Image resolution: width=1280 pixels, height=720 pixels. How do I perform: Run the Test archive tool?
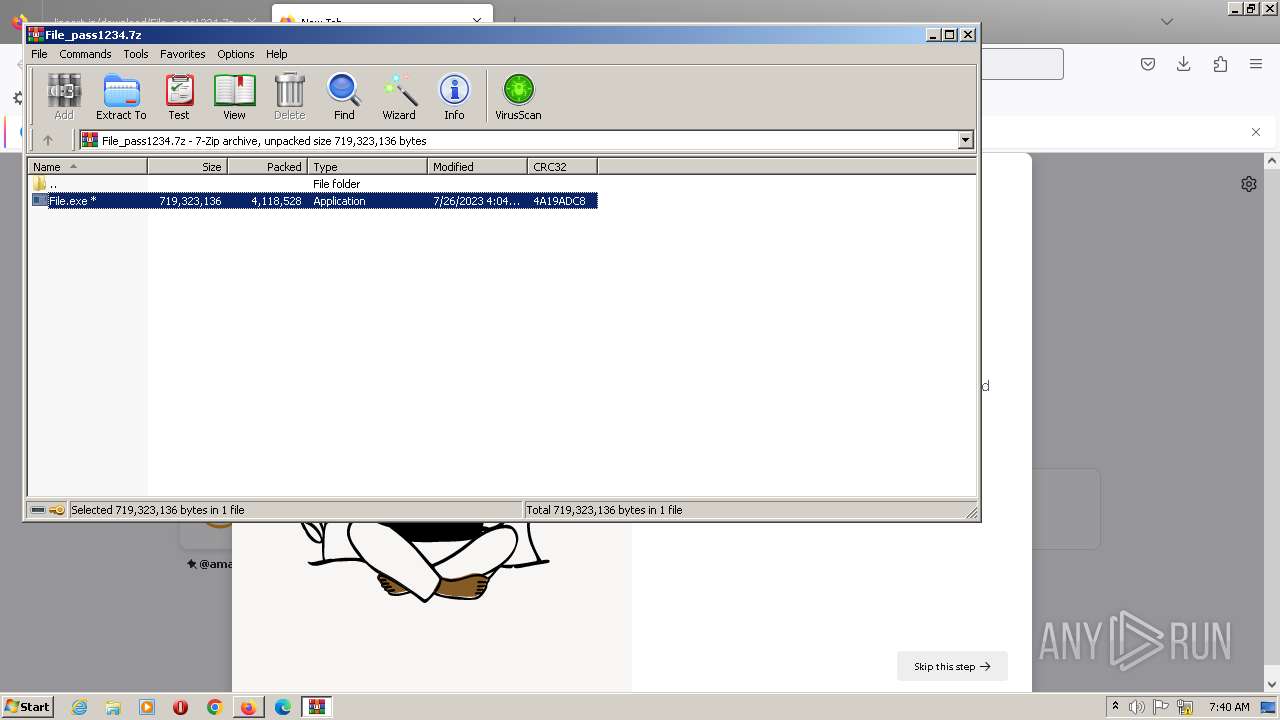click(x=179, y=97)
